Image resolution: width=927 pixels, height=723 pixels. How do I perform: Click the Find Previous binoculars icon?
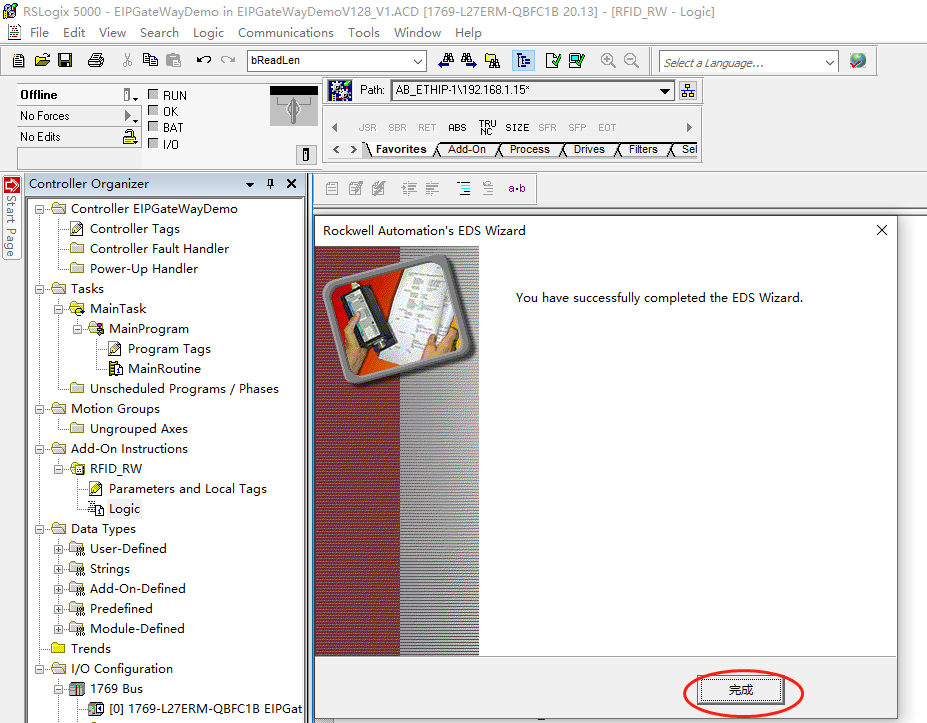tap(446, 61)
